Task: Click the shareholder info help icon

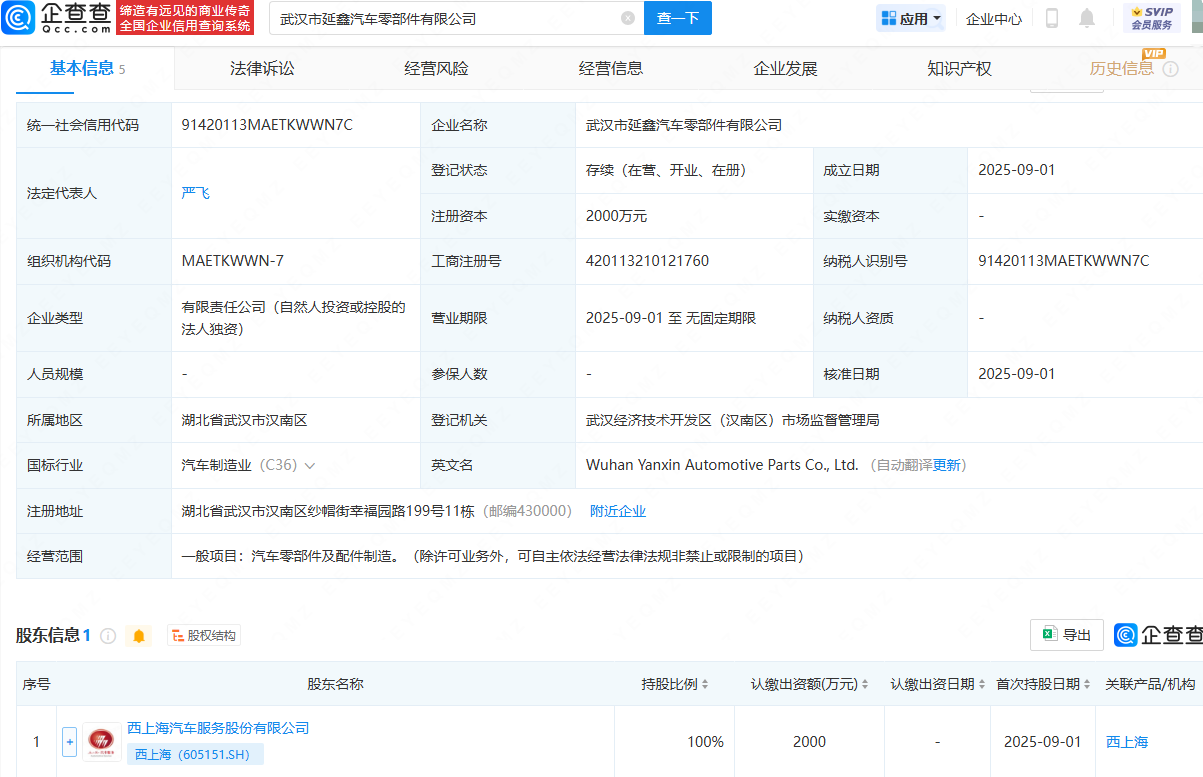Action: coord(108,636)
